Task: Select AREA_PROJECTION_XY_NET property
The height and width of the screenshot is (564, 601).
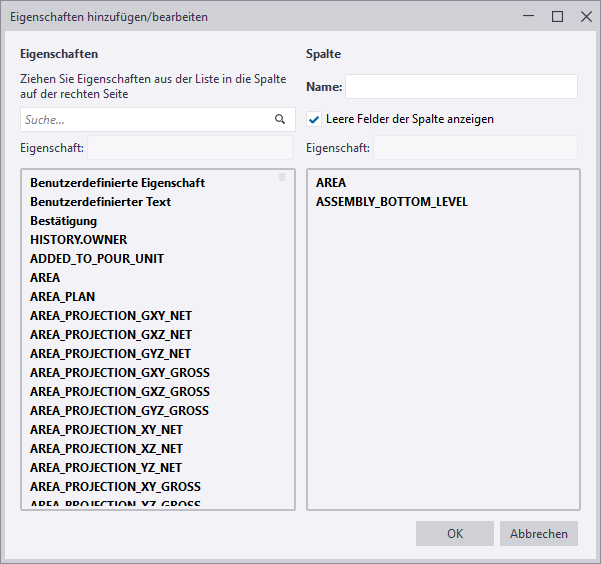Action: tap(106, 430)
